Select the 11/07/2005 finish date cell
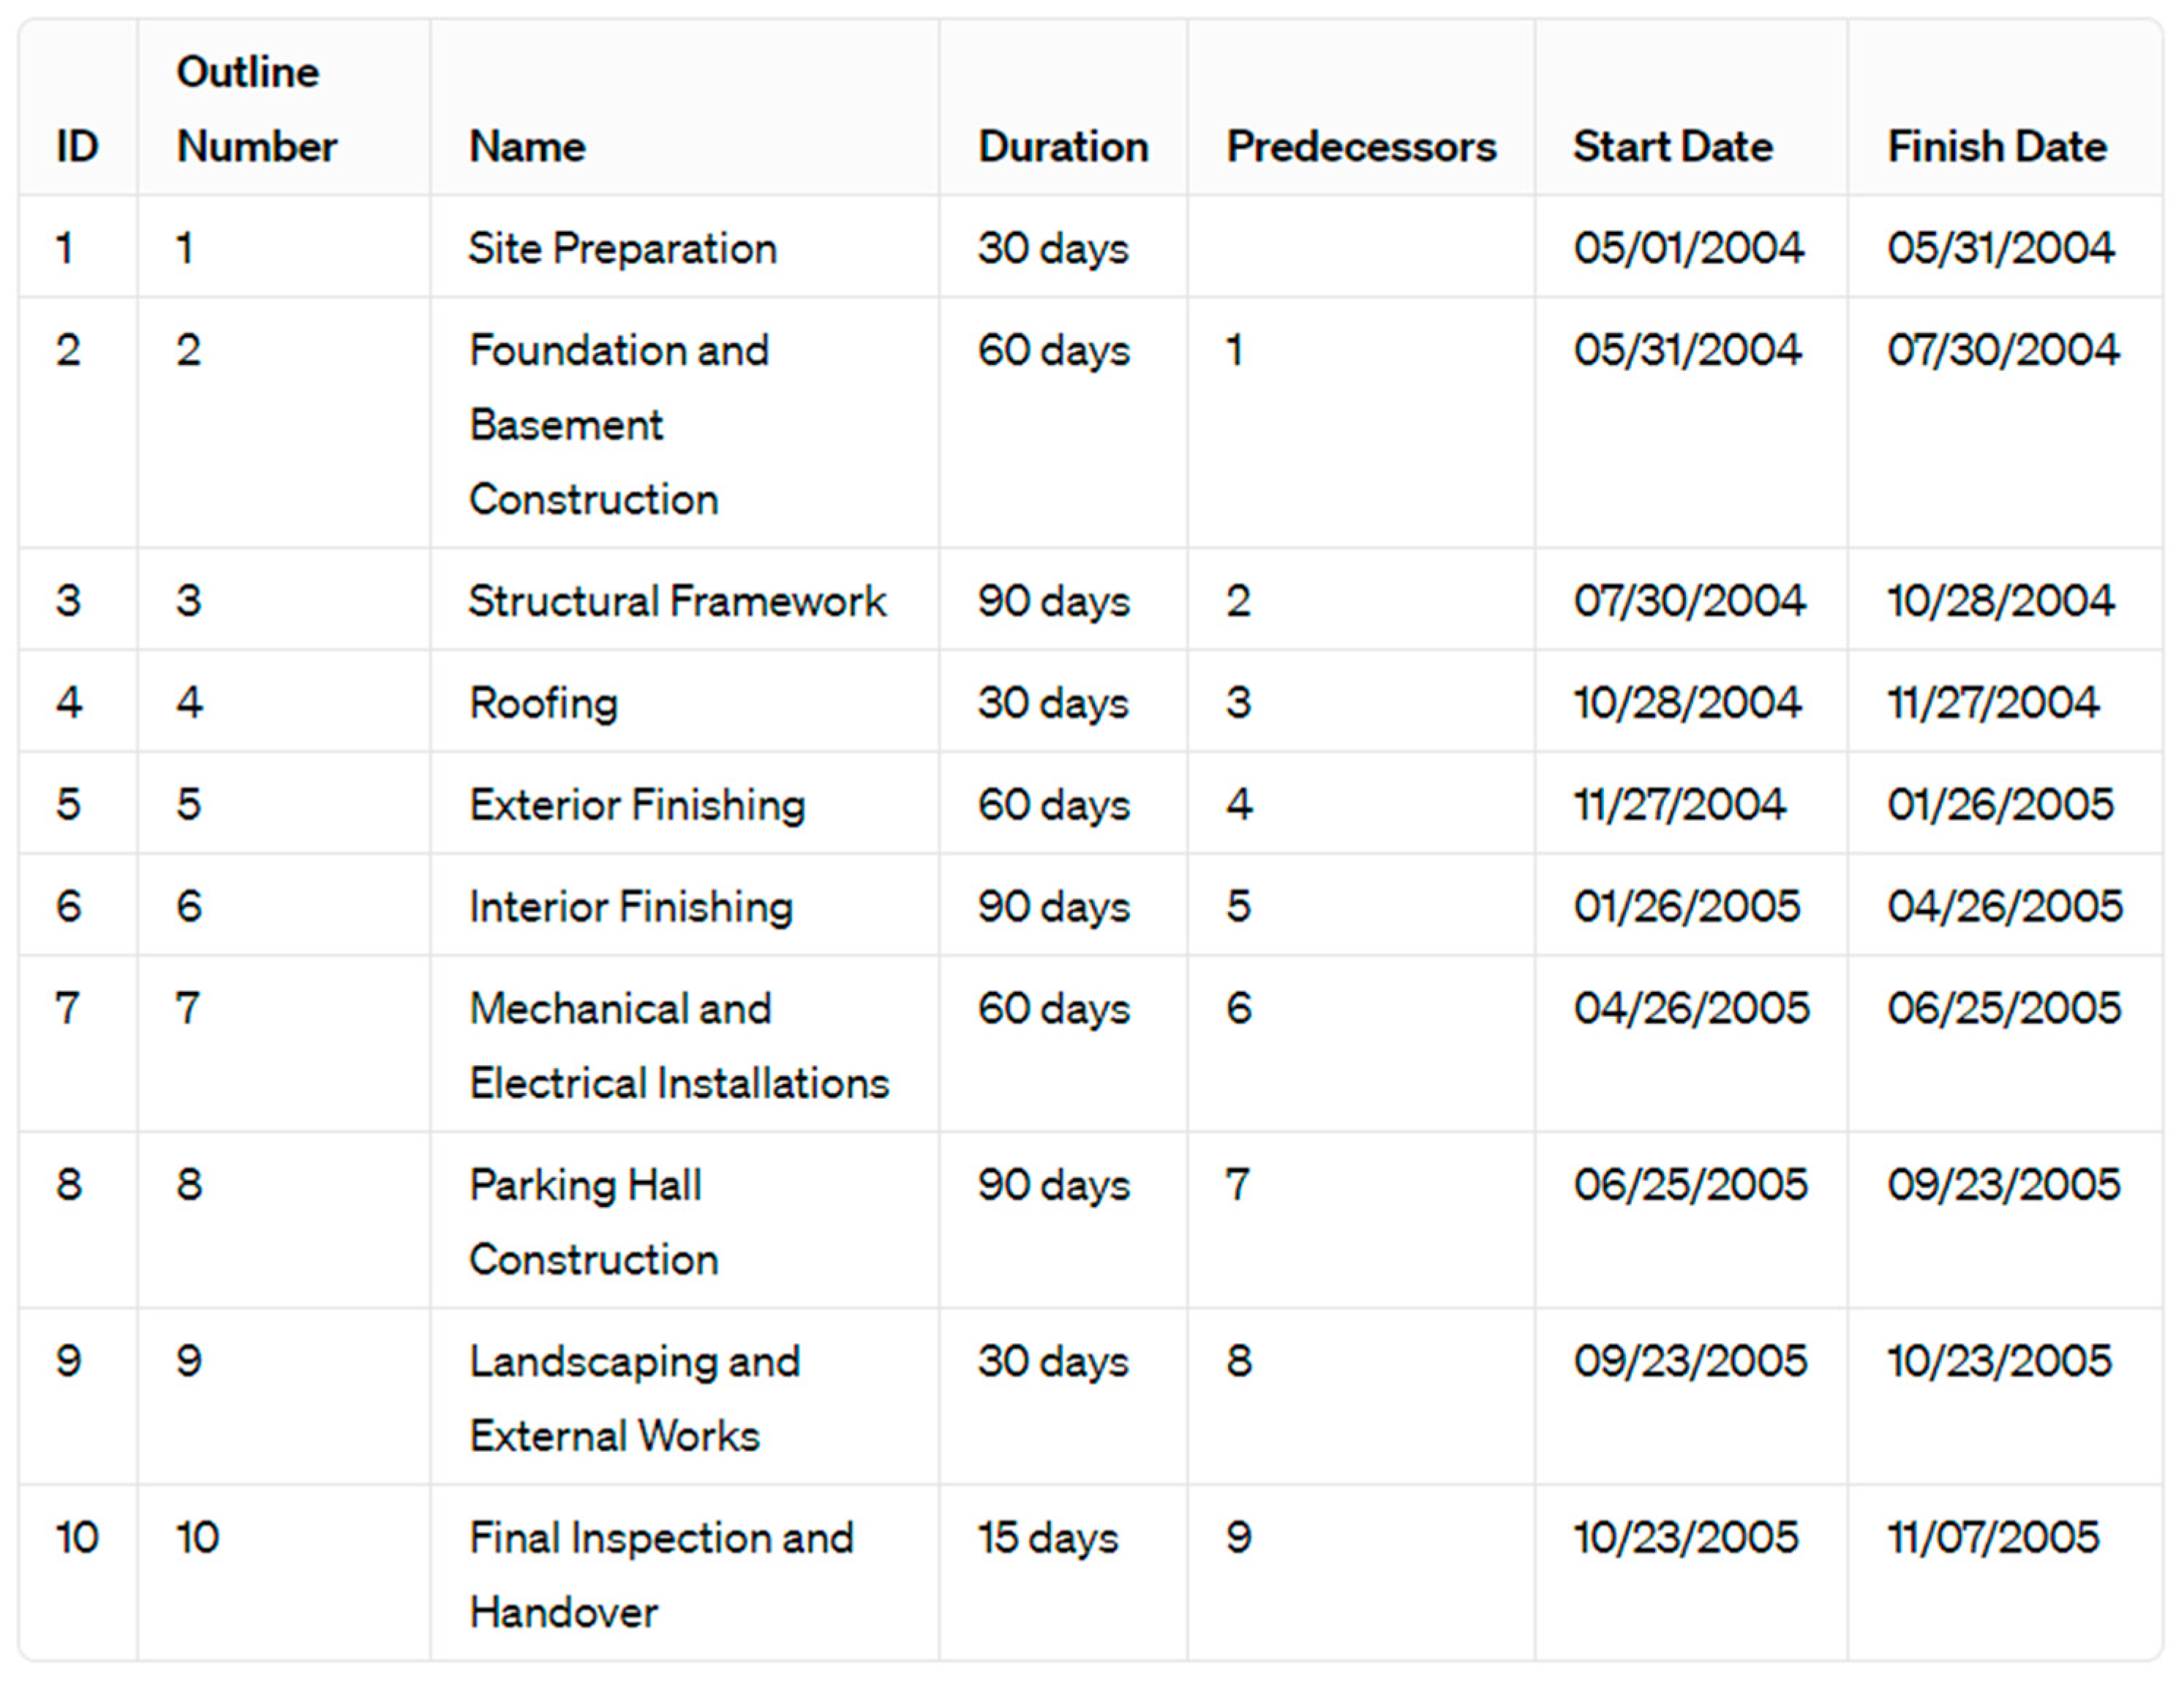The height and width of the screenshot is (1684, 2184). point(1992,1537)
